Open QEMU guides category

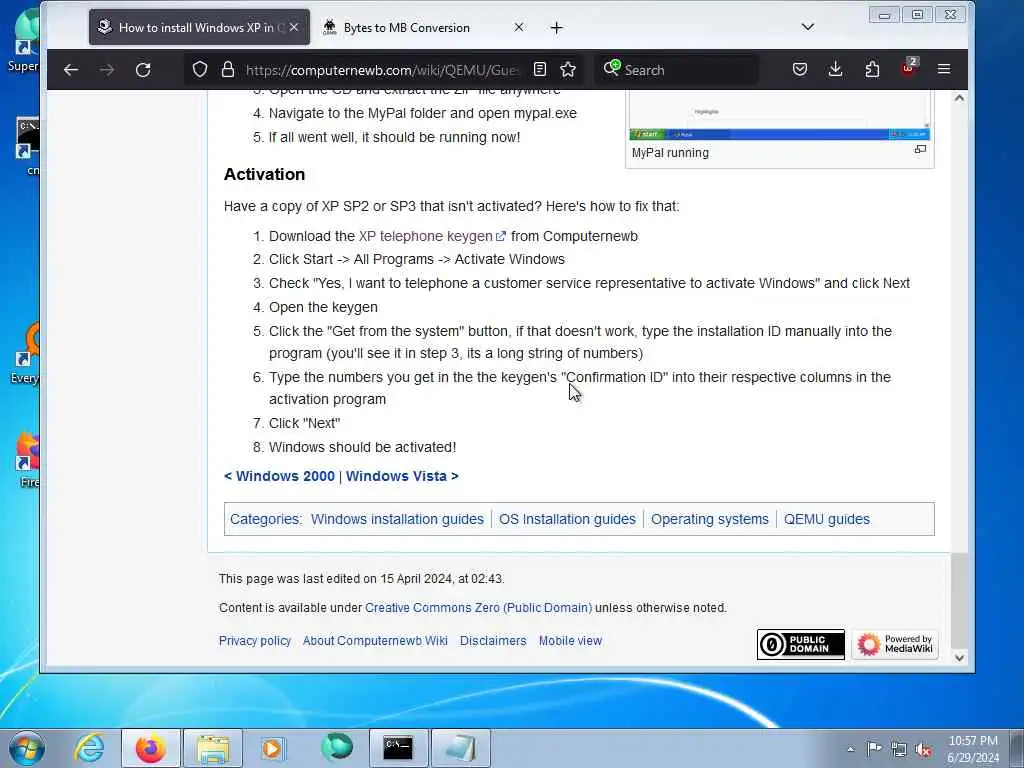coord(827,519)
